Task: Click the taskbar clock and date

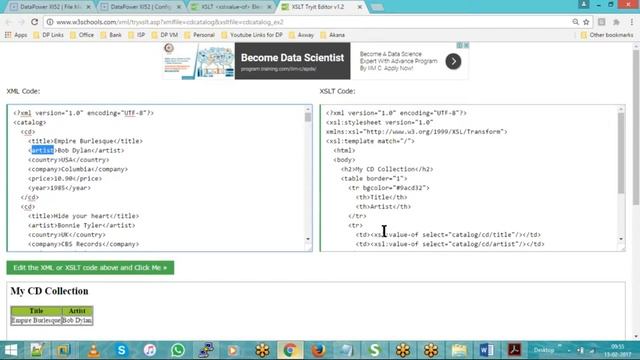Action: [x=618, y=350]
